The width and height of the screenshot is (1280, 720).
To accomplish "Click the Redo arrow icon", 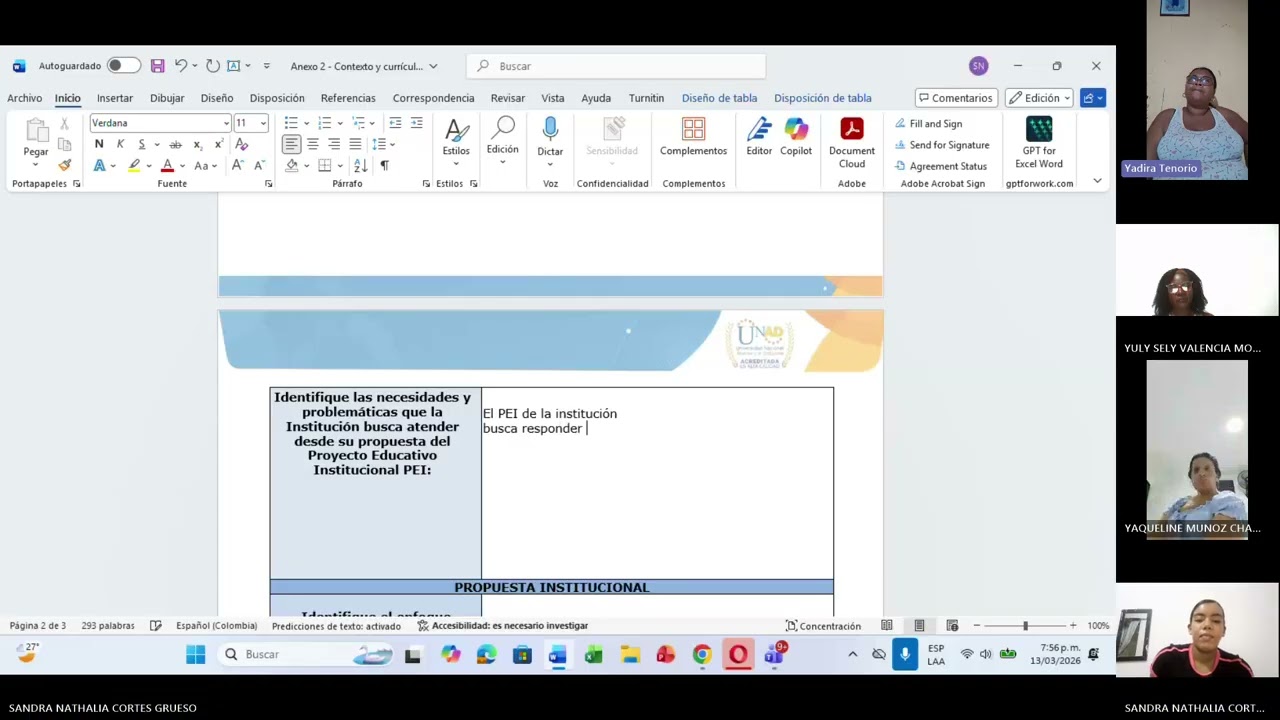I will [212, 66].
